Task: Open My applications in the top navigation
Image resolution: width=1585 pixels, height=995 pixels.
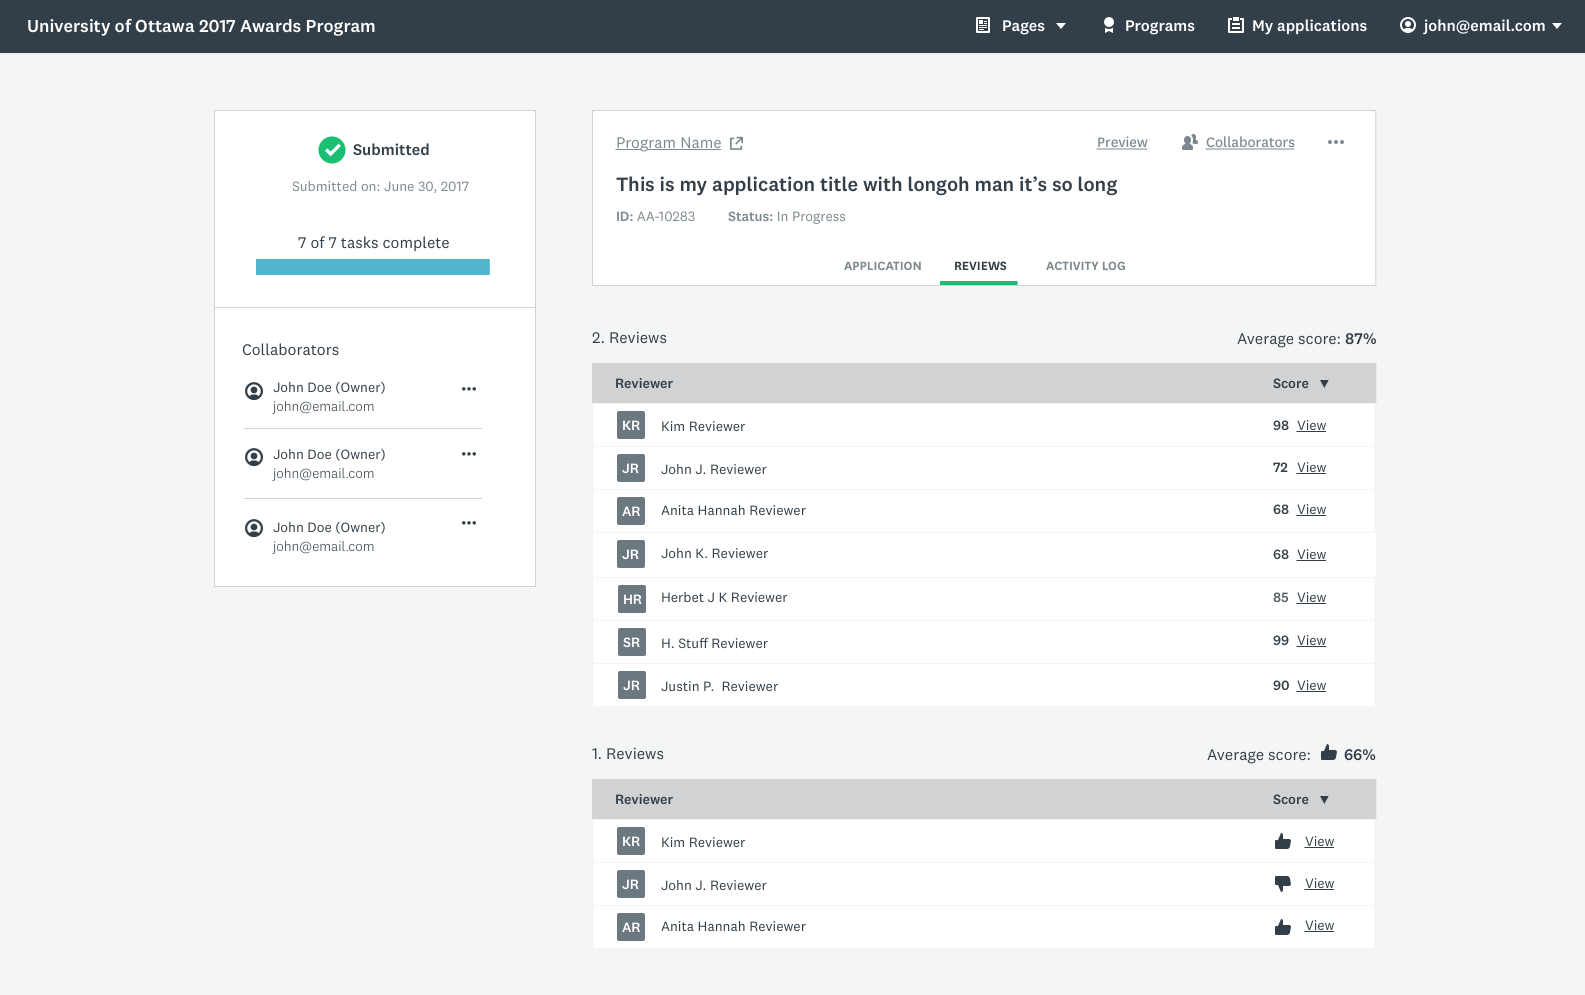Action: 1297,26
